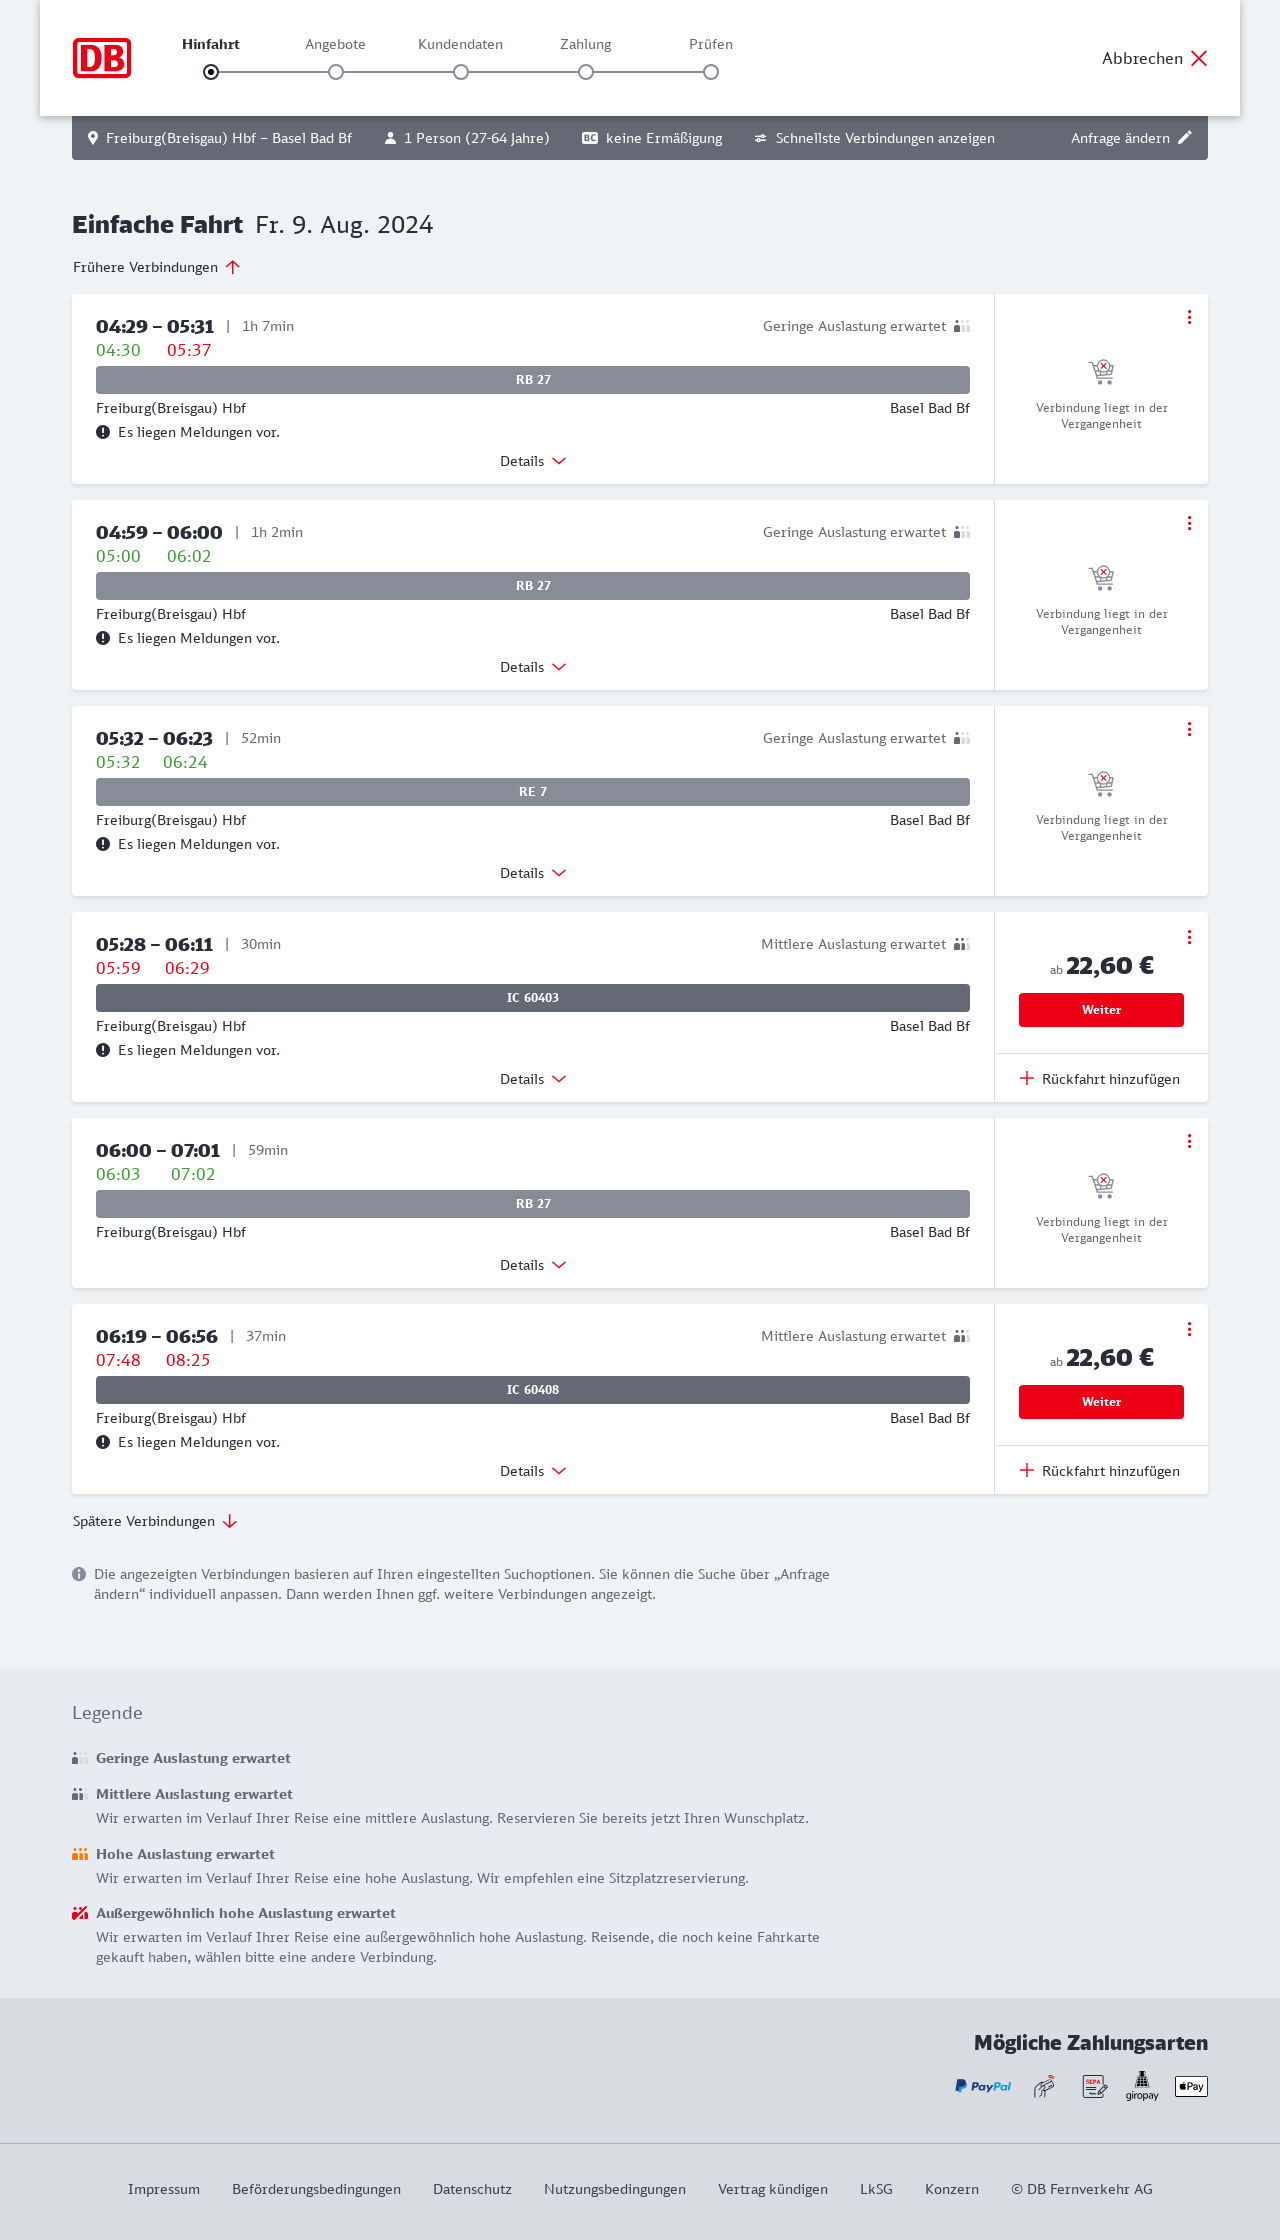This screenshot has width=1280, height=2240.
Task: Select the Angebote step circle
Action: coord(336,72)
